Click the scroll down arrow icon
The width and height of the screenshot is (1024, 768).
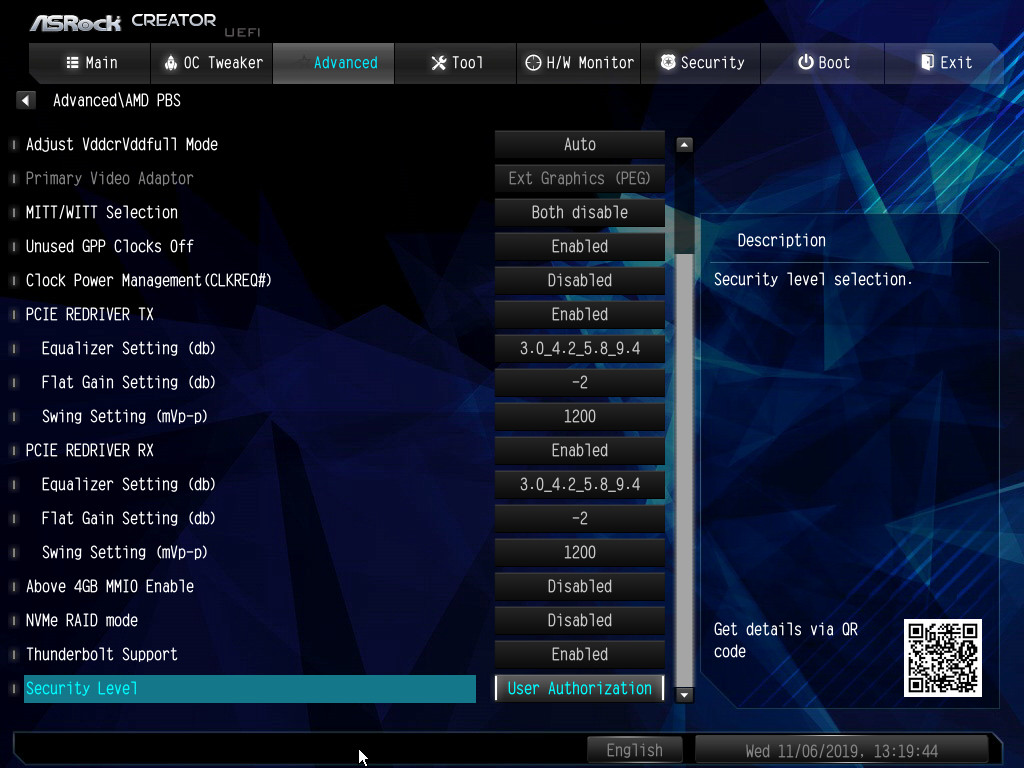(x=685, y=693)
